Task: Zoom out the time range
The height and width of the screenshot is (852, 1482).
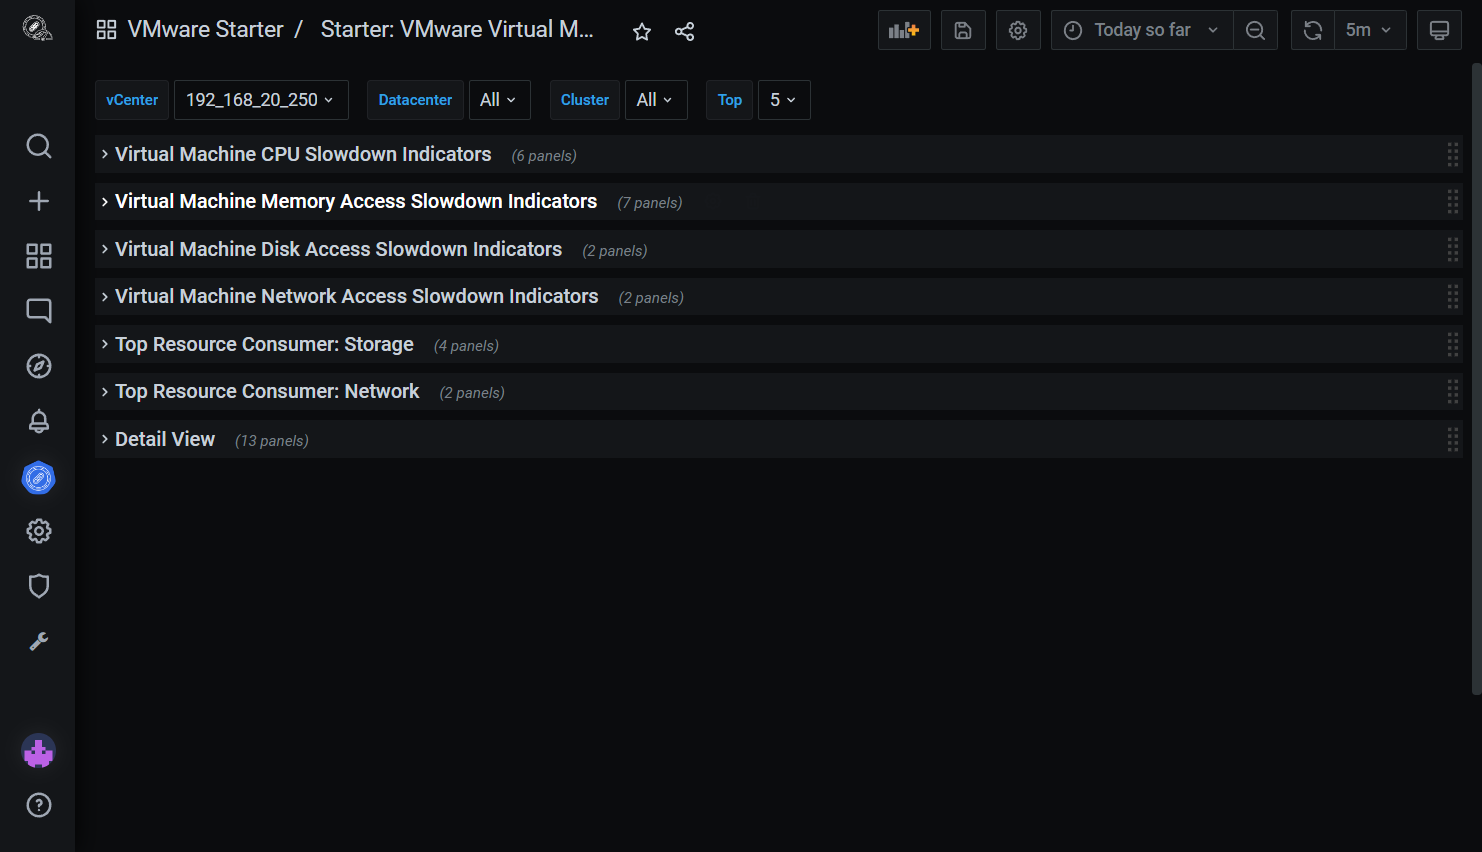Action: point(1255,30)
